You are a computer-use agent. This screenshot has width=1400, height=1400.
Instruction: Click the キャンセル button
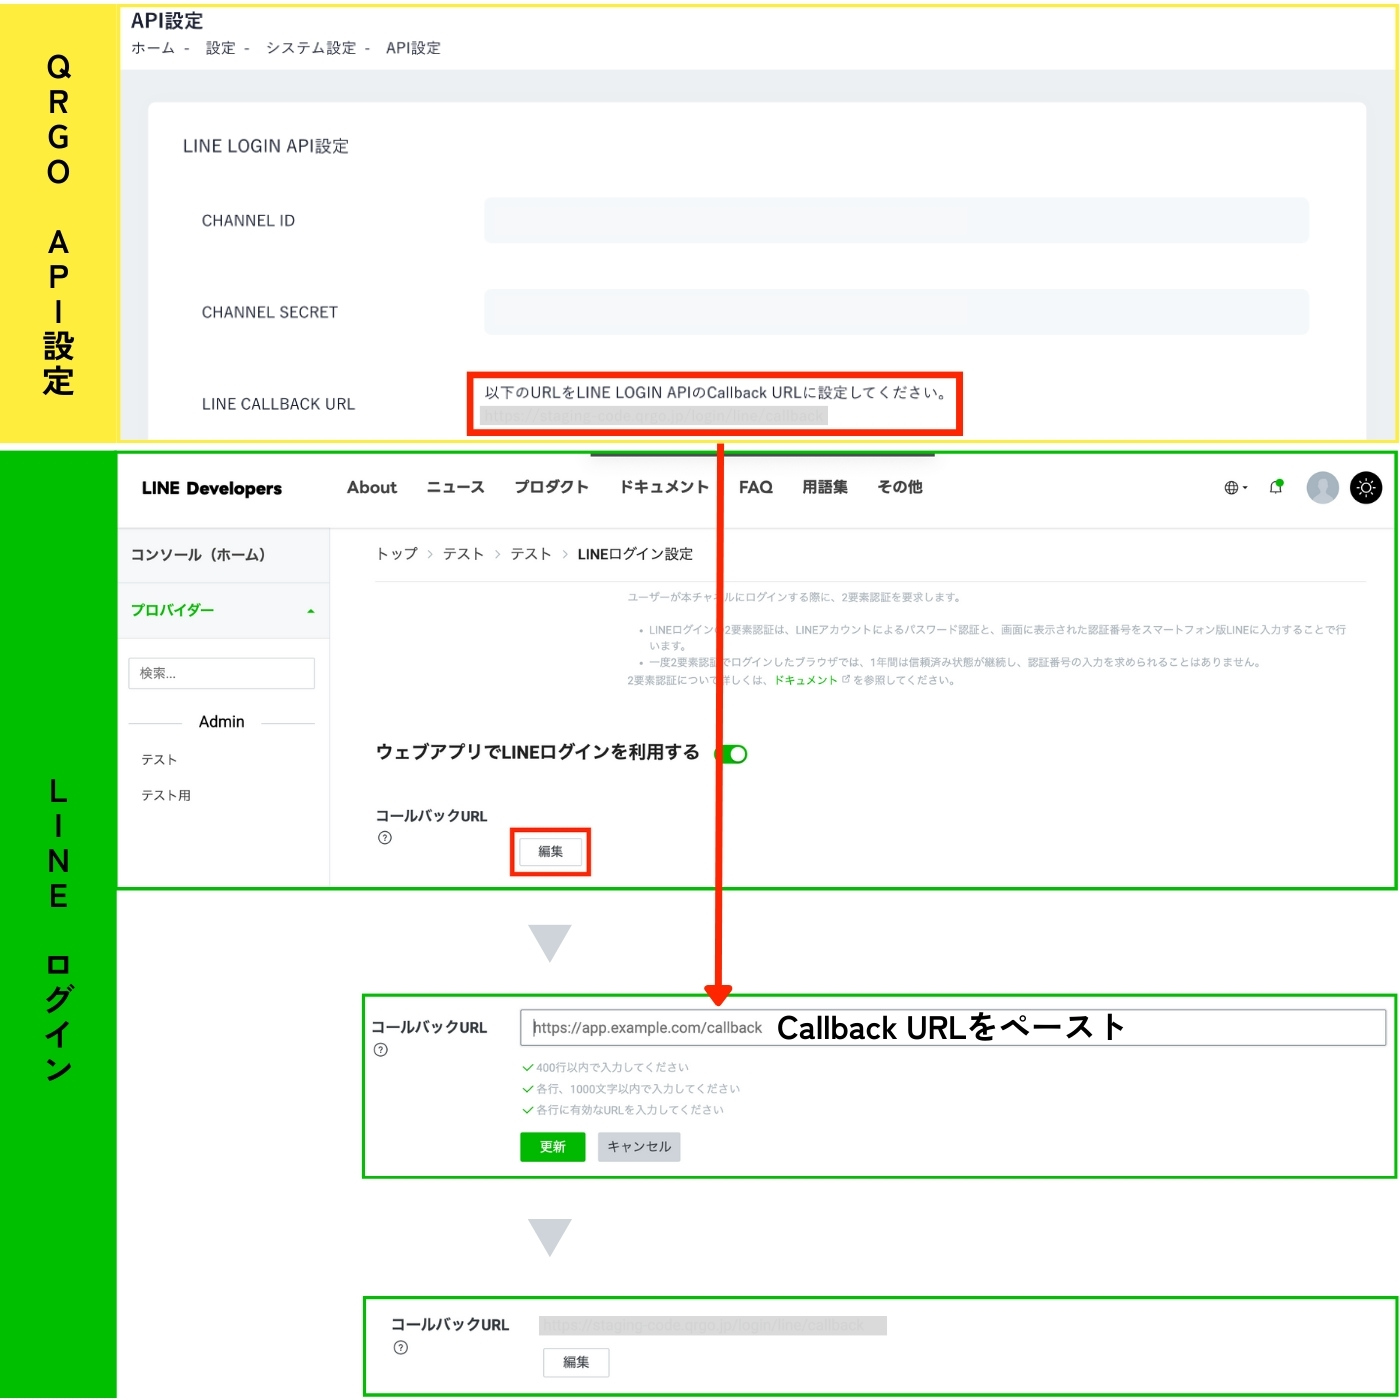[639, 1147]
